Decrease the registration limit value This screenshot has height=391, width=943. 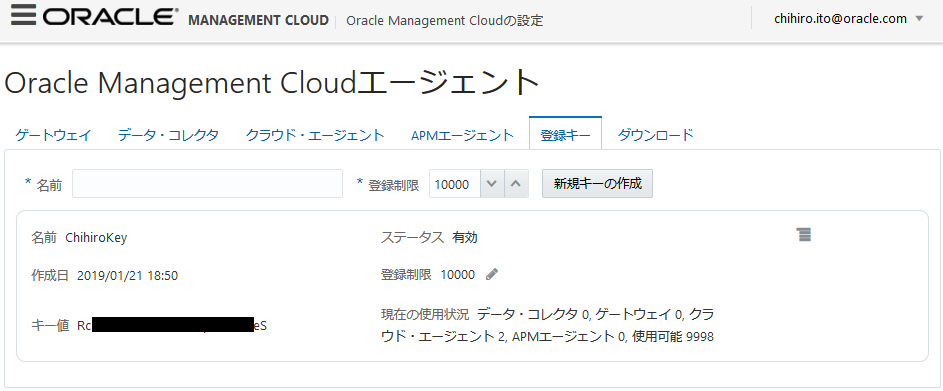492,184
